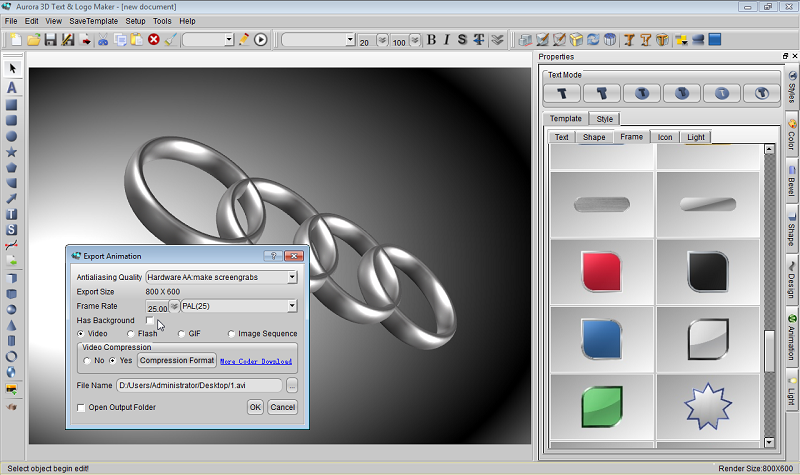Click the stepper next to value 100
800x475 pixels.
coord(415,40)
